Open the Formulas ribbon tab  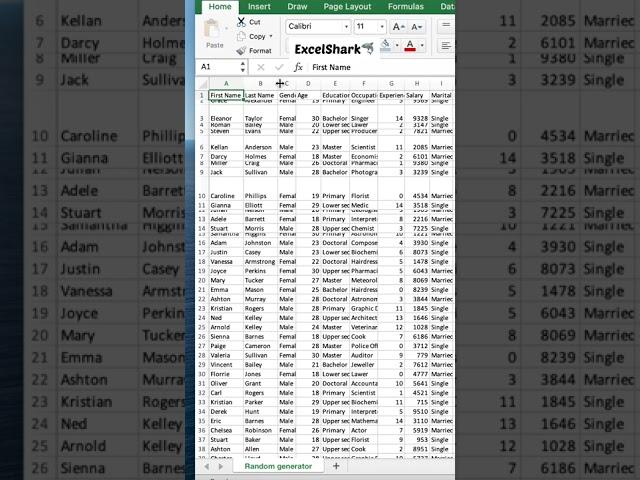pyautogui.click(x=406, y=7)
